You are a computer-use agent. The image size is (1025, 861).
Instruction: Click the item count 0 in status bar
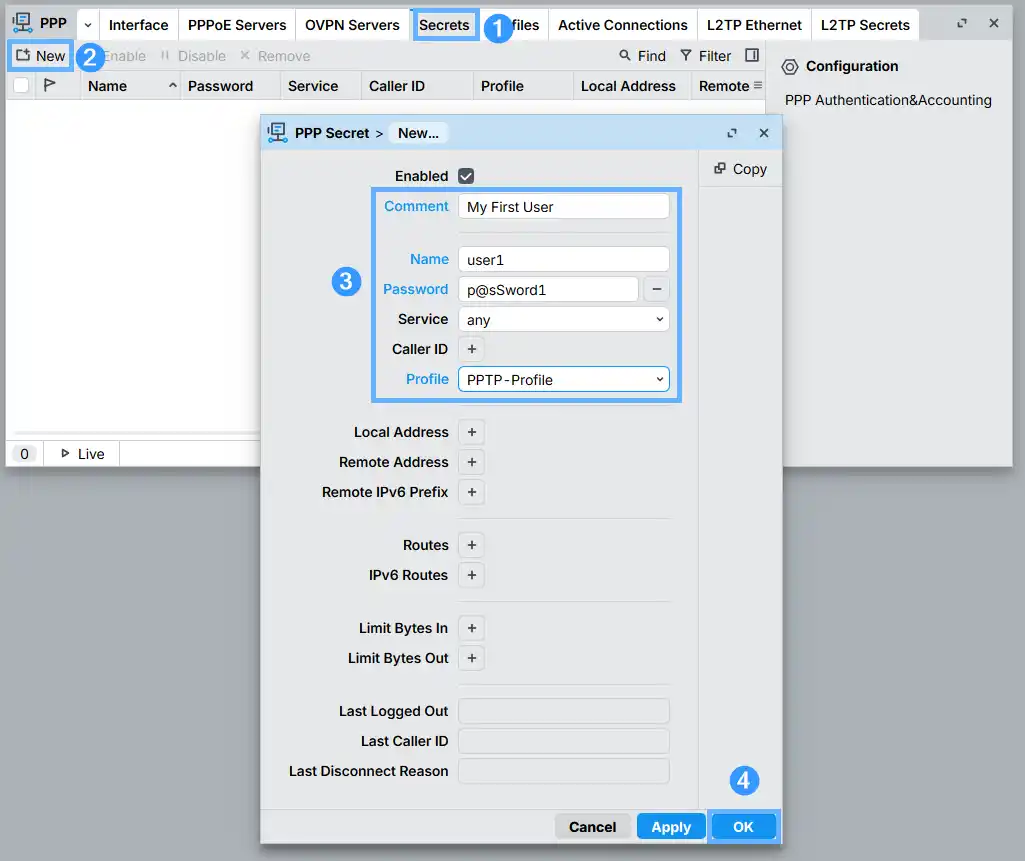point(24,454)
